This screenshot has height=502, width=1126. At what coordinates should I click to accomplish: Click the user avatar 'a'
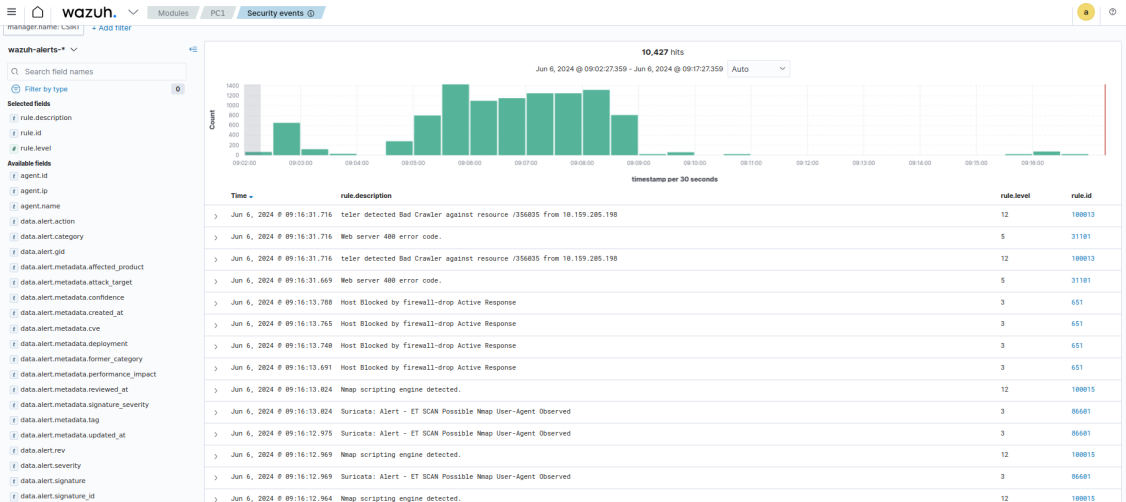(x=1086, y=12)
